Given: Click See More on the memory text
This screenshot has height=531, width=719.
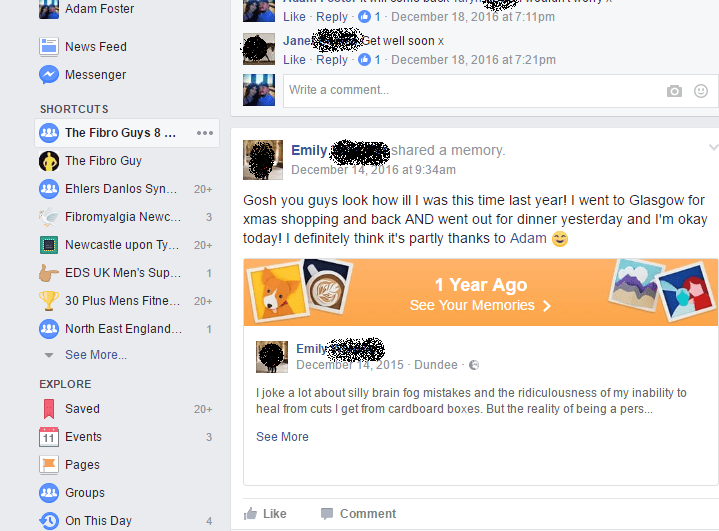Looking at the screenshot, I should [x=282, y=437].
